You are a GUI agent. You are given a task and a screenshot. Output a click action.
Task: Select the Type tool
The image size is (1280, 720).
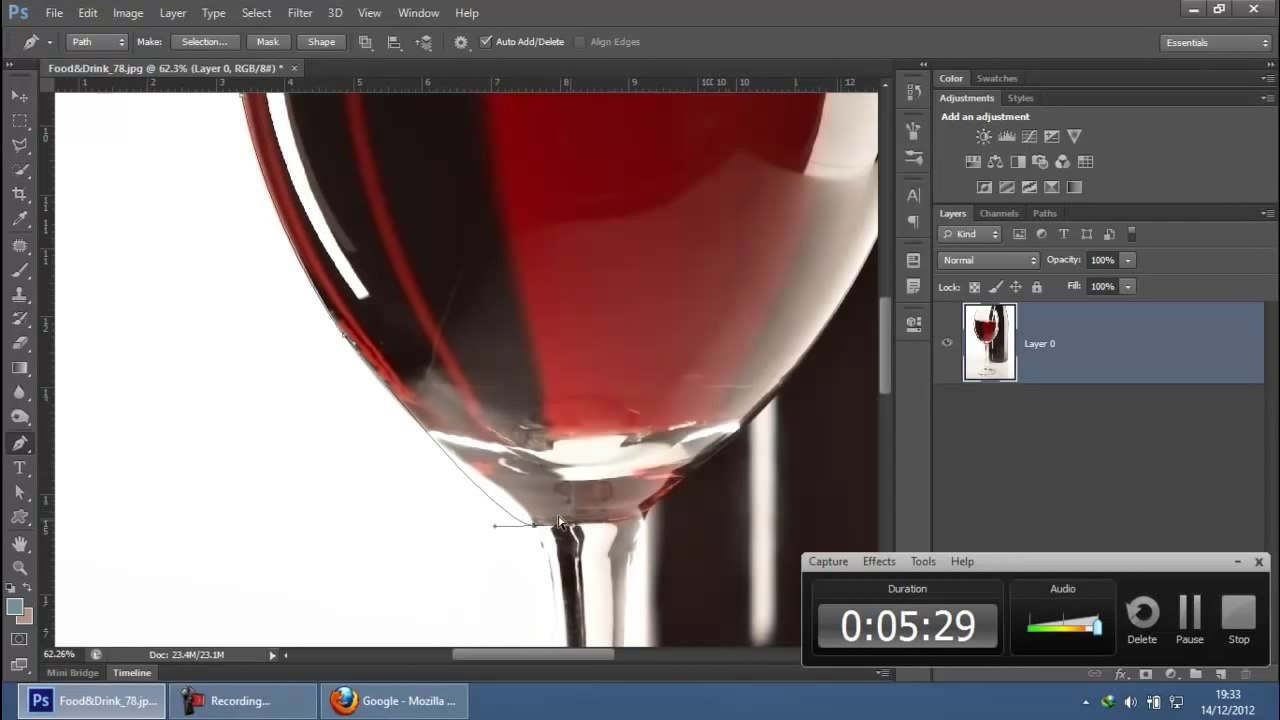(19, 468)
